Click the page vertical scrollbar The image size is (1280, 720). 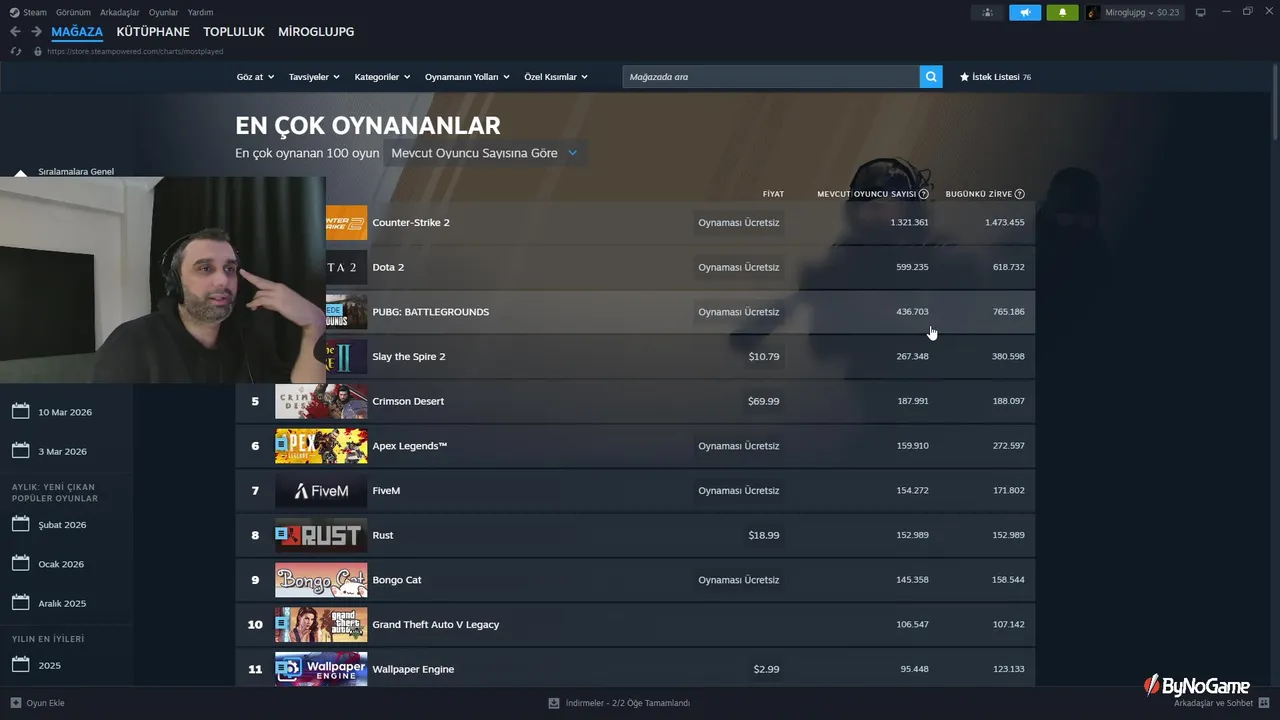[x=1275, y=102]
